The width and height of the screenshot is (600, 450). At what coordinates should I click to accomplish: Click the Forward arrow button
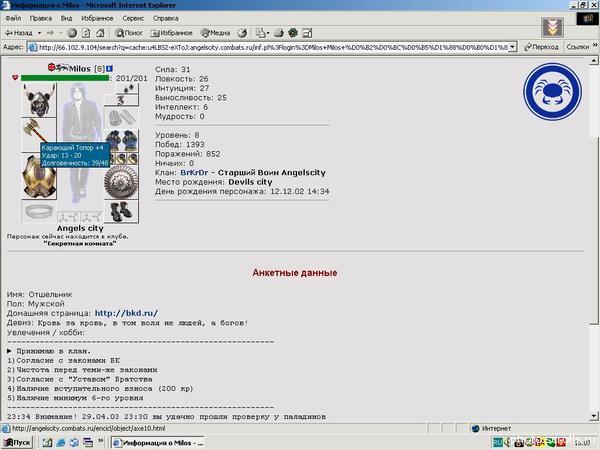pos(50,33)
